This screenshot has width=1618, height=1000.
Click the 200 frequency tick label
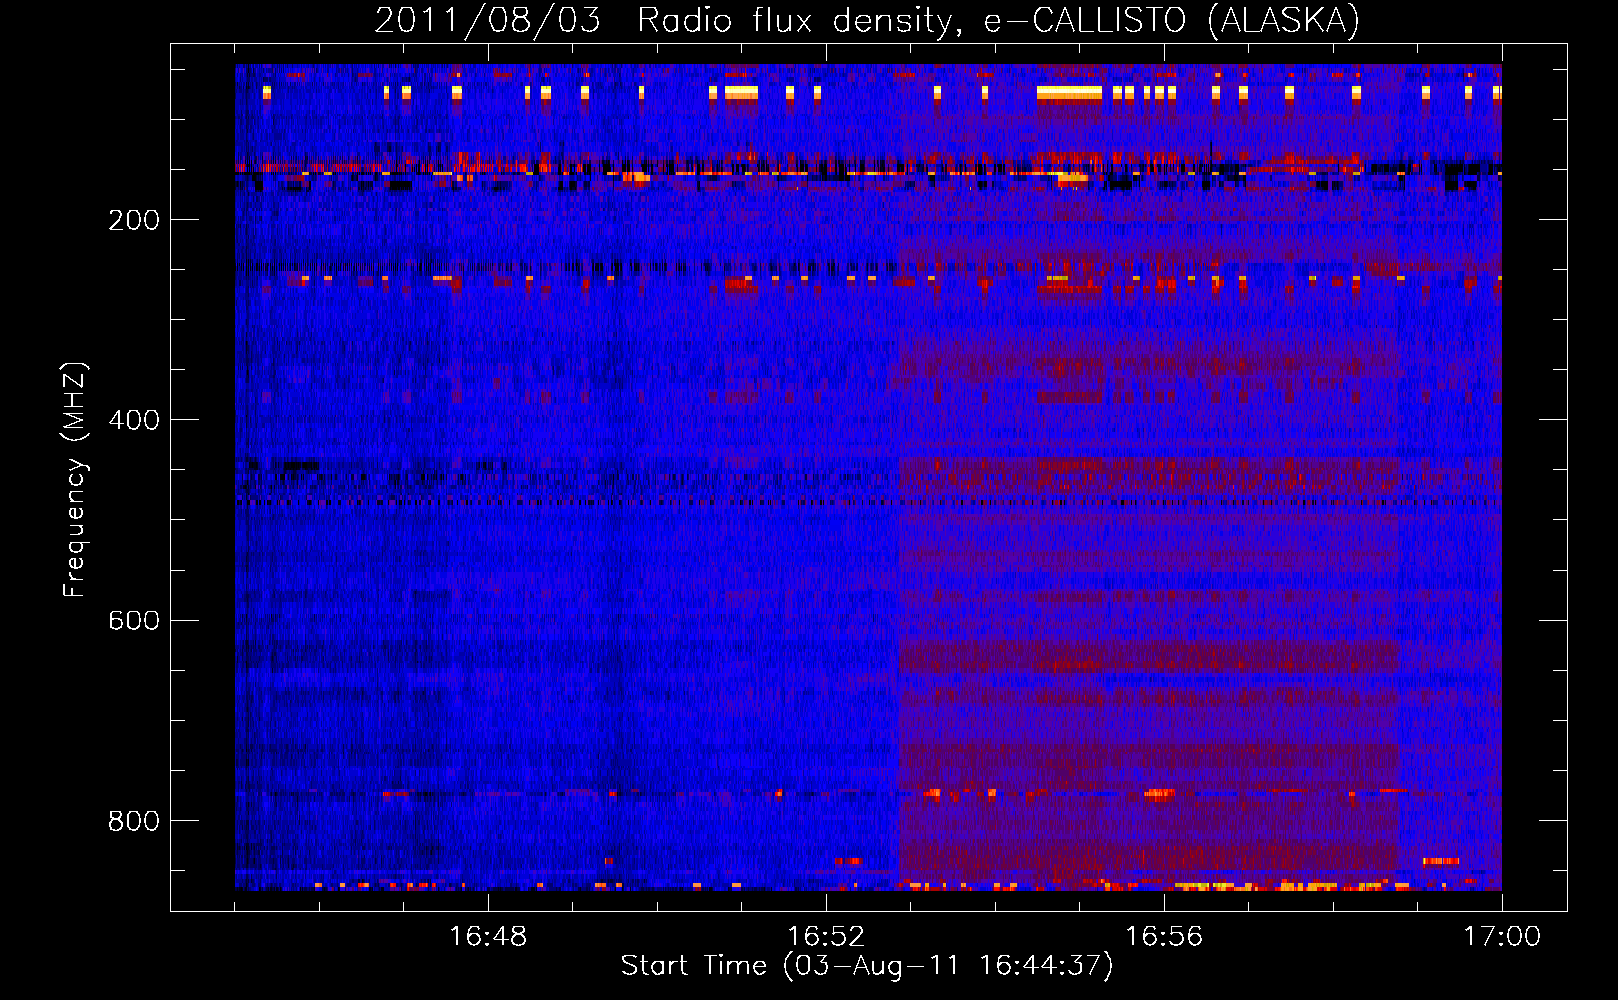(x=134, y=220)
